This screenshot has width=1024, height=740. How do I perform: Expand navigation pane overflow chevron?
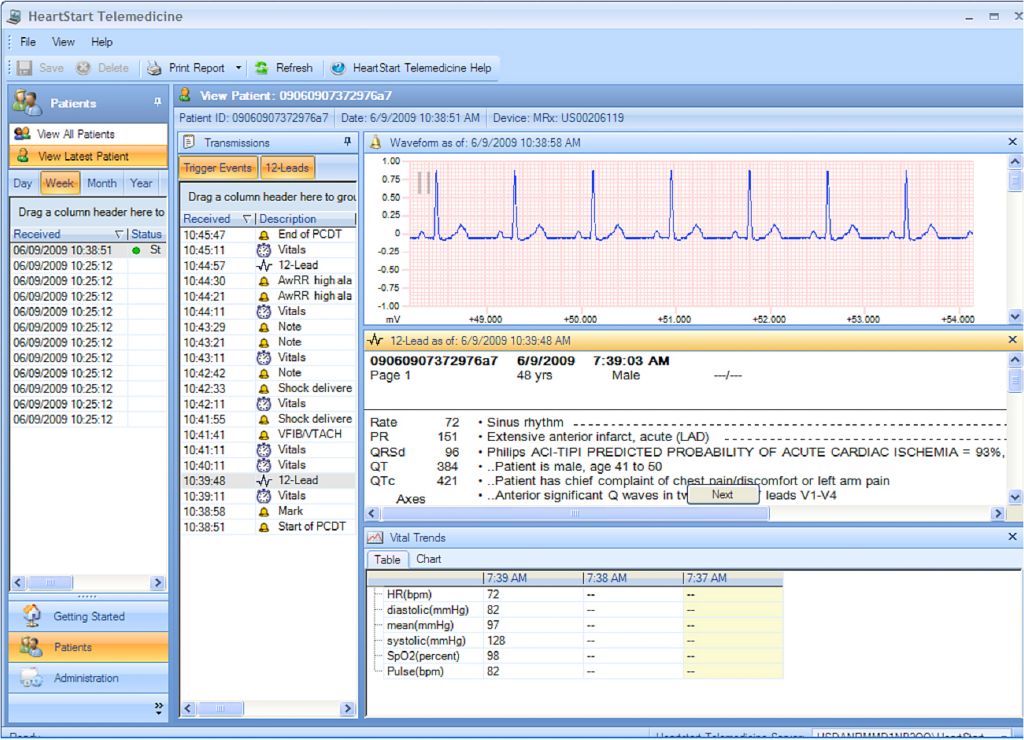[159, 708]
